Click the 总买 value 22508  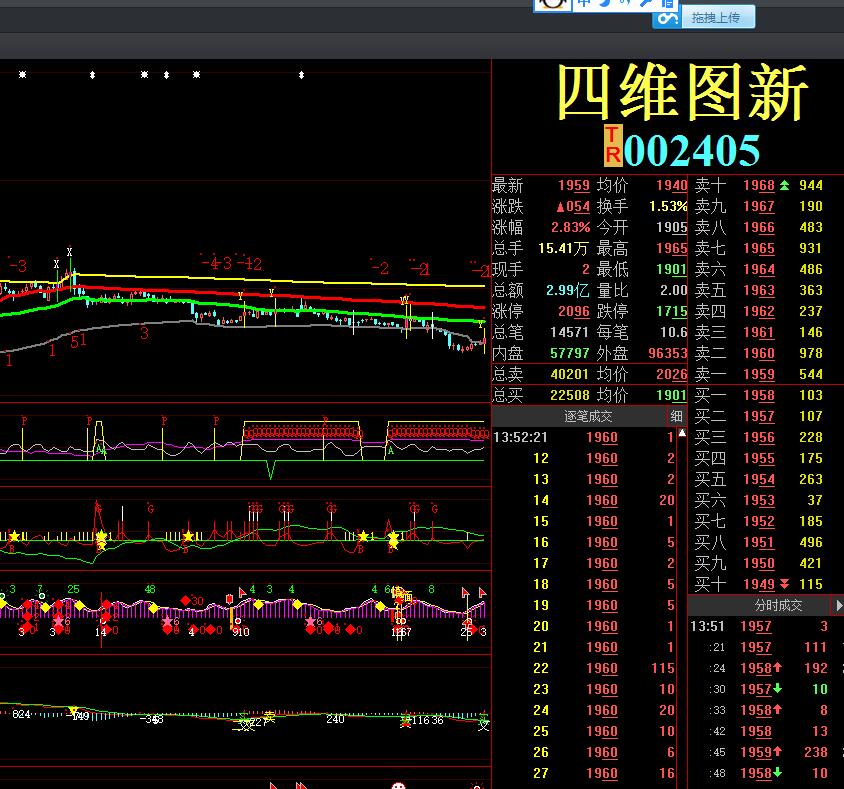click(569, 396)
